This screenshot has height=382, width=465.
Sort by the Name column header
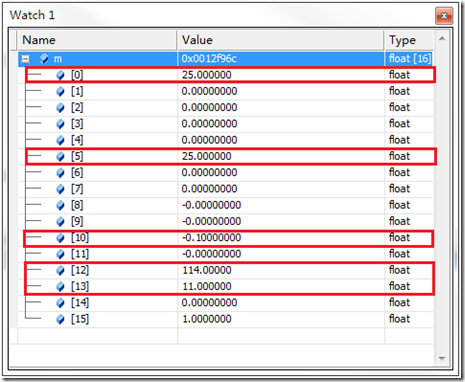(x=97, y=40)
